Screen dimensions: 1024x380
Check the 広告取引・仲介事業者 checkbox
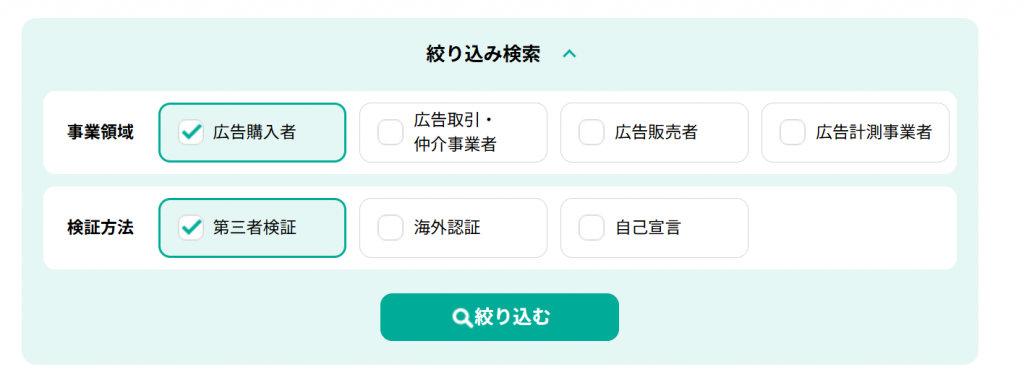pyautogui.click(x=391, y=133)
